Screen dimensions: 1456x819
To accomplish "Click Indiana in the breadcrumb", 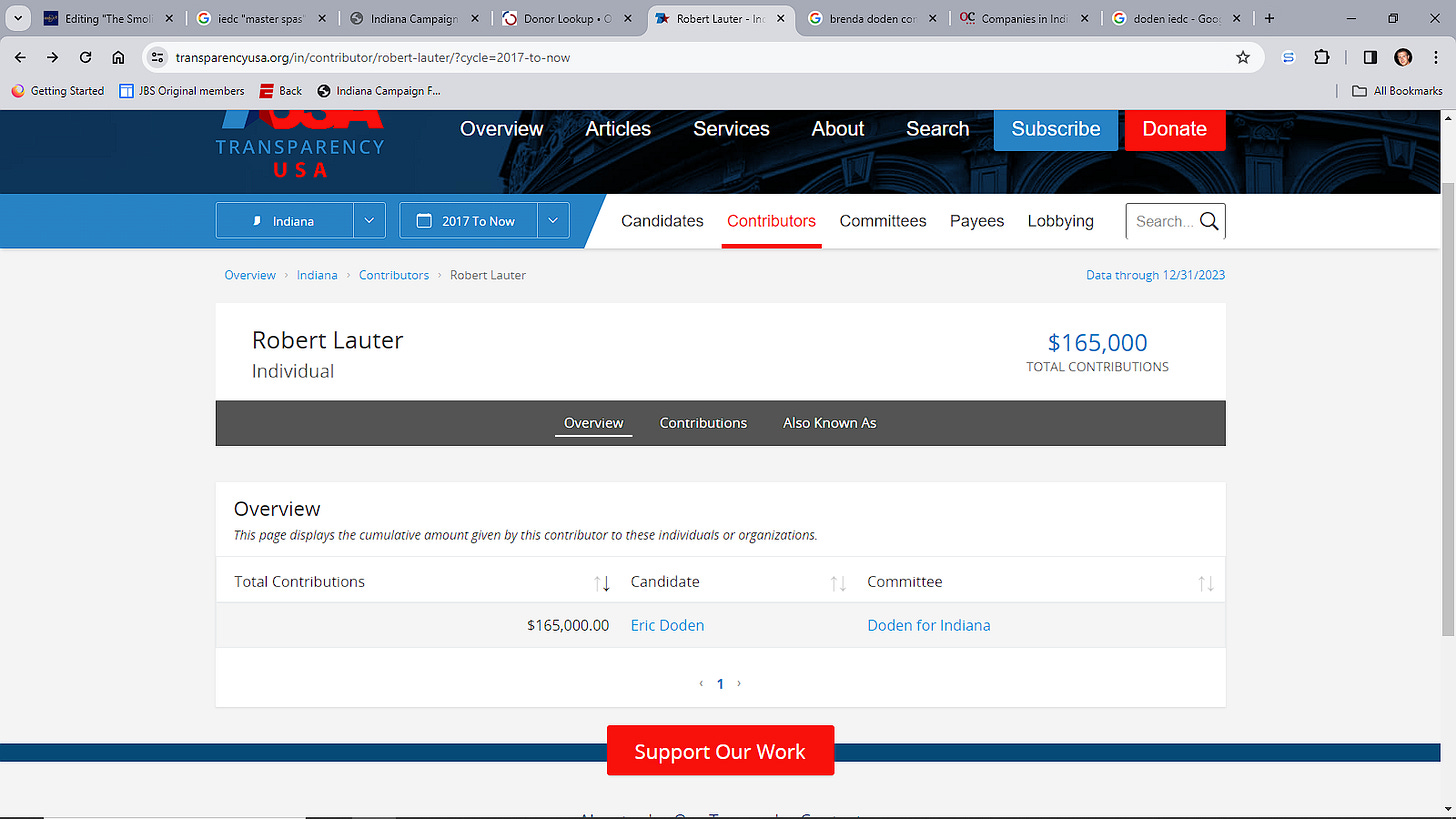I will click(x=317, y=275).
